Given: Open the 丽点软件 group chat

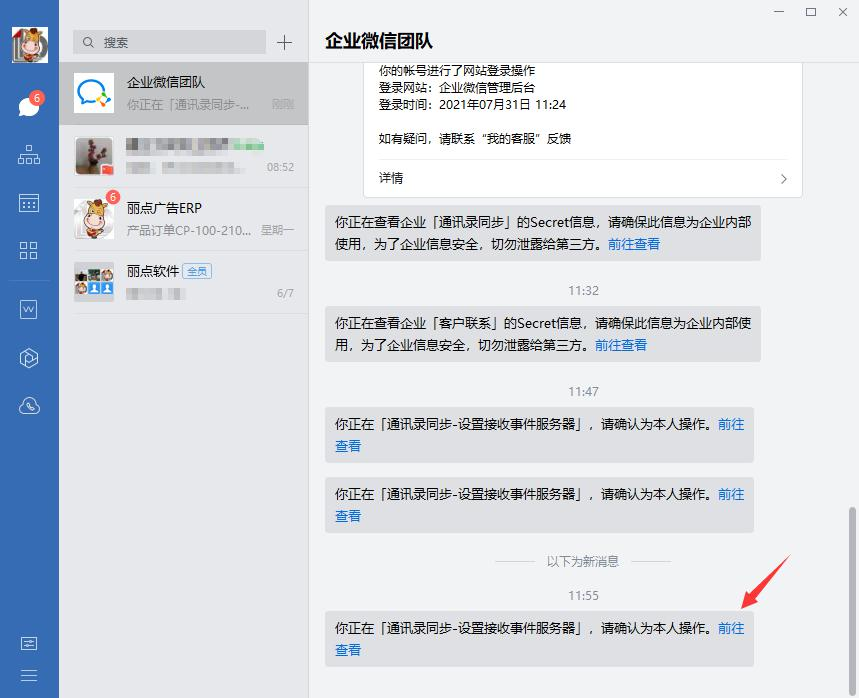Looking at the screenshot, I should click(x=184, y=282).
